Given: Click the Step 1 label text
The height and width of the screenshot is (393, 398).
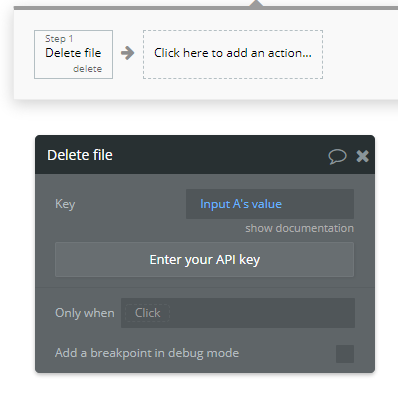Looking at the screenshot, I should pyautogui.click(x=59, y=39).
